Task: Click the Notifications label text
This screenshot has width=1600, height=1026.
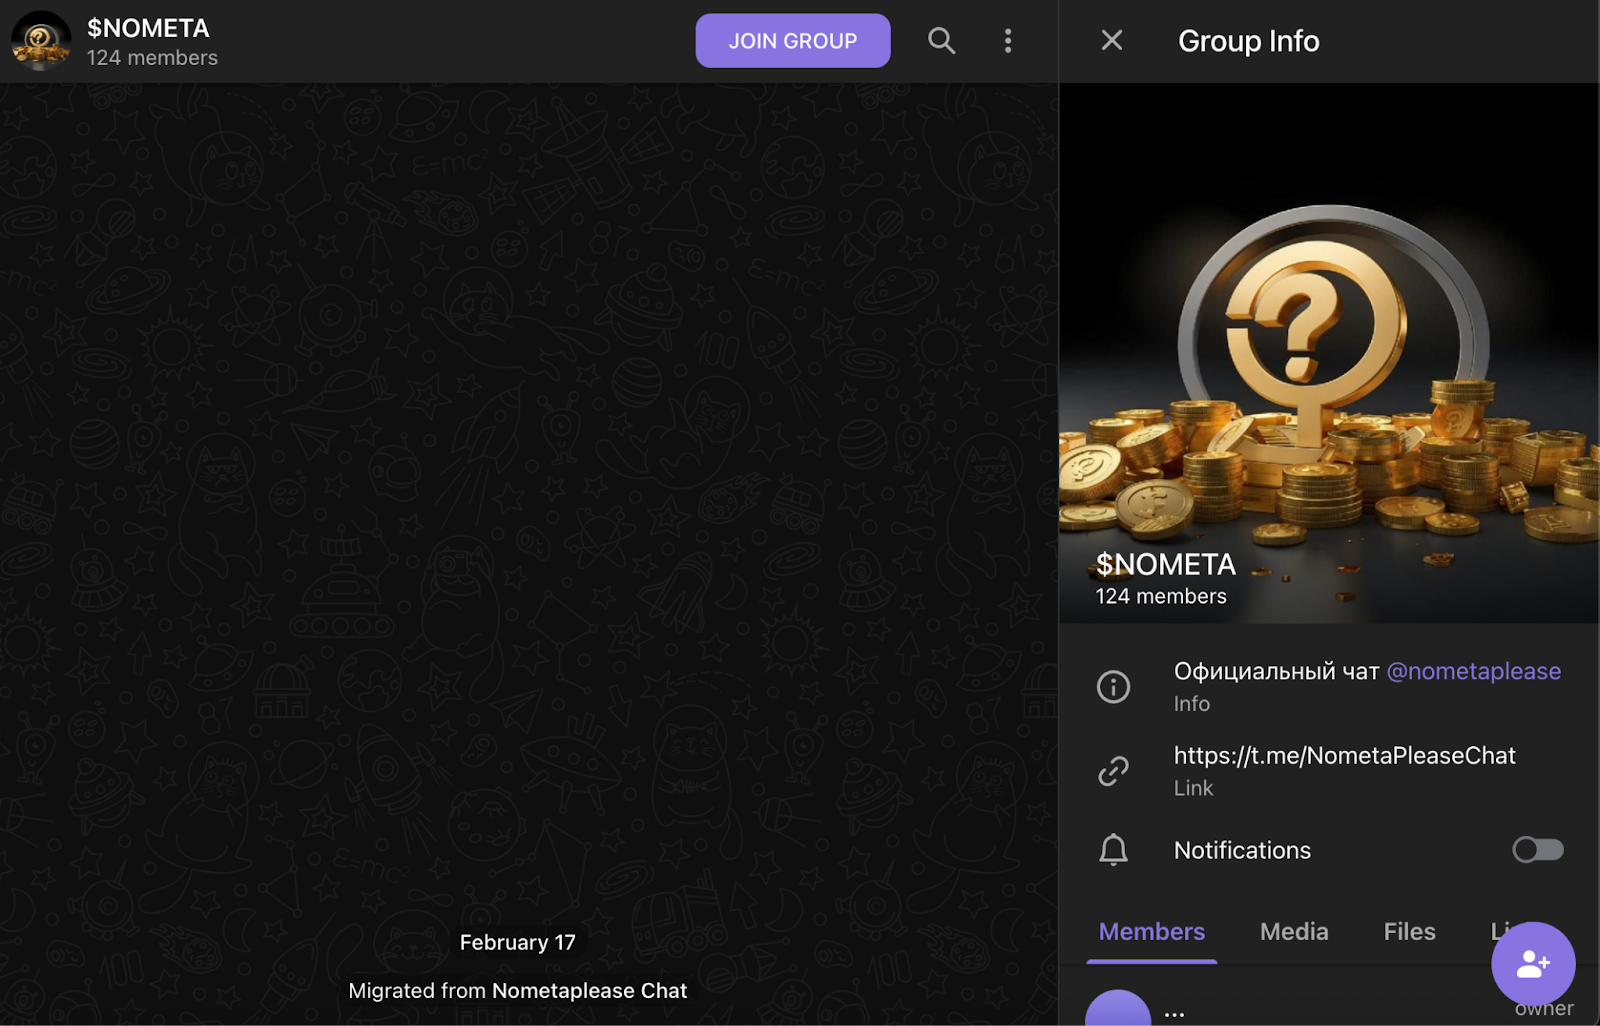Action: [x=1242, y=850]
